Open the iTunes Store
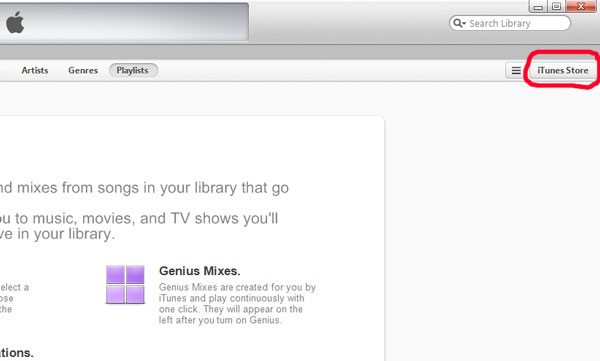 [562, 70]
